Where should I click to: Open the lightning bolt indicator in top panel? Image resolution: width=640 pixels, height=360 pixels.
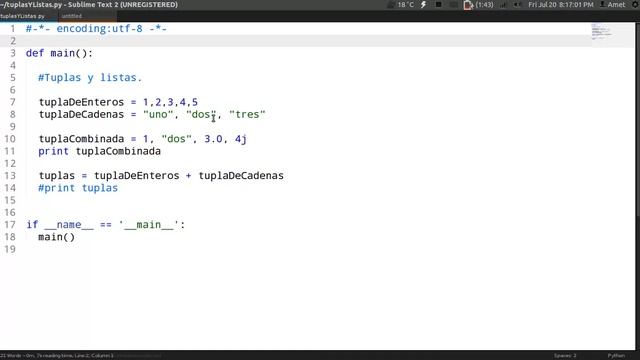point(424,4)
